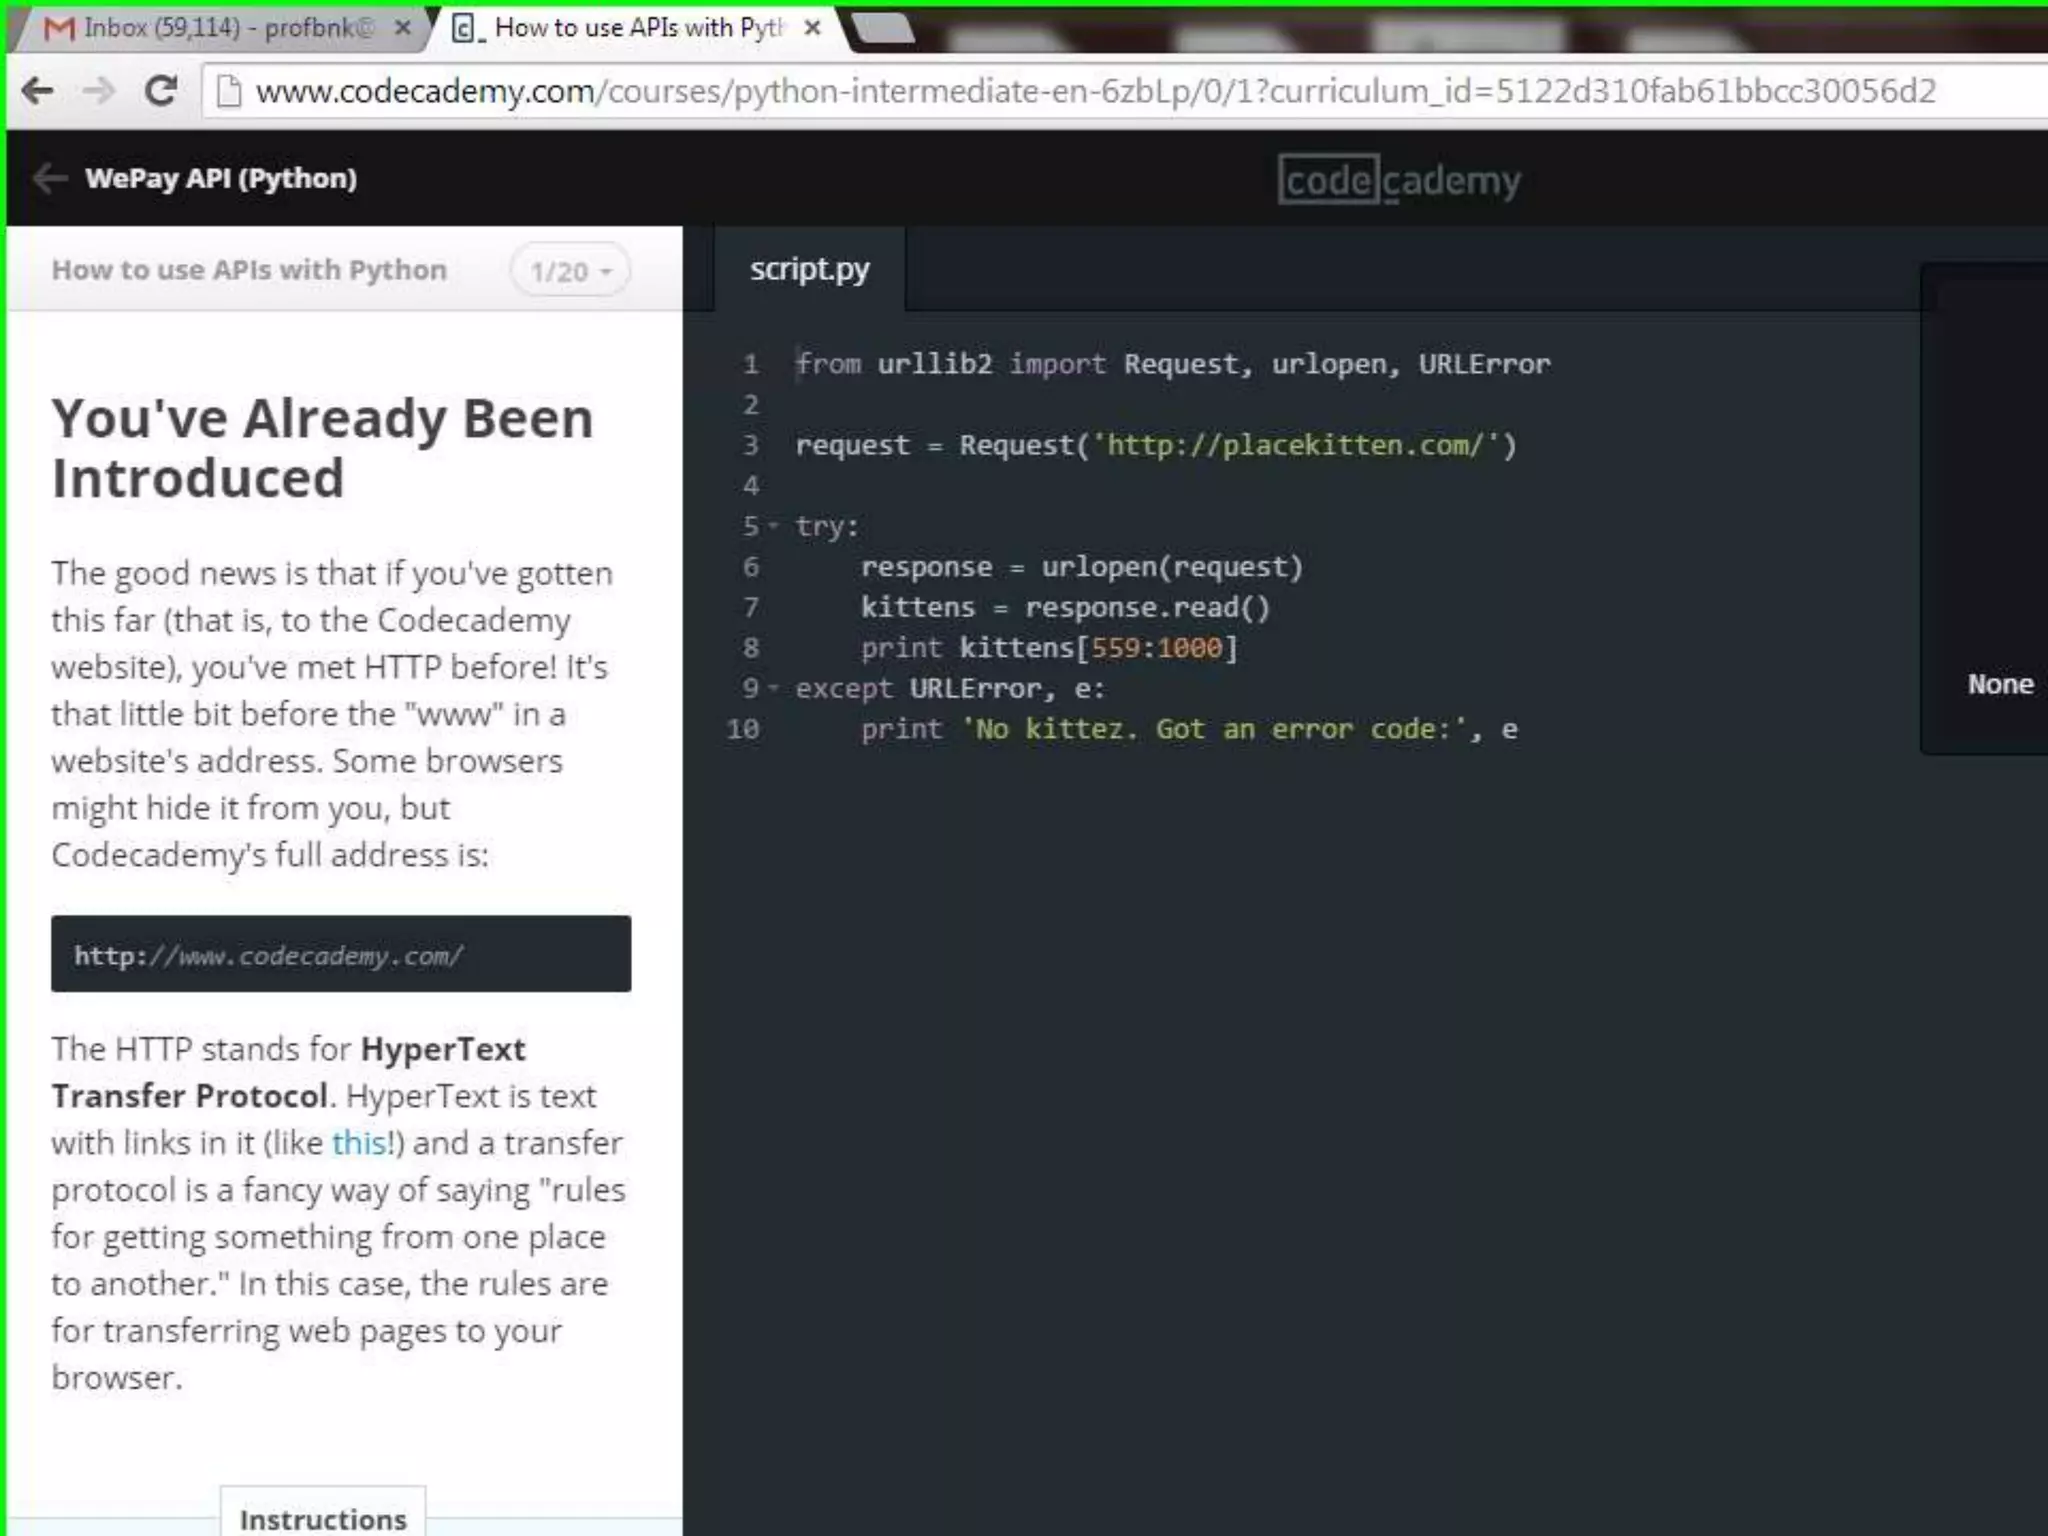
Task: Switch to Inbox Gmail tab
Action: tap(220, 28)
